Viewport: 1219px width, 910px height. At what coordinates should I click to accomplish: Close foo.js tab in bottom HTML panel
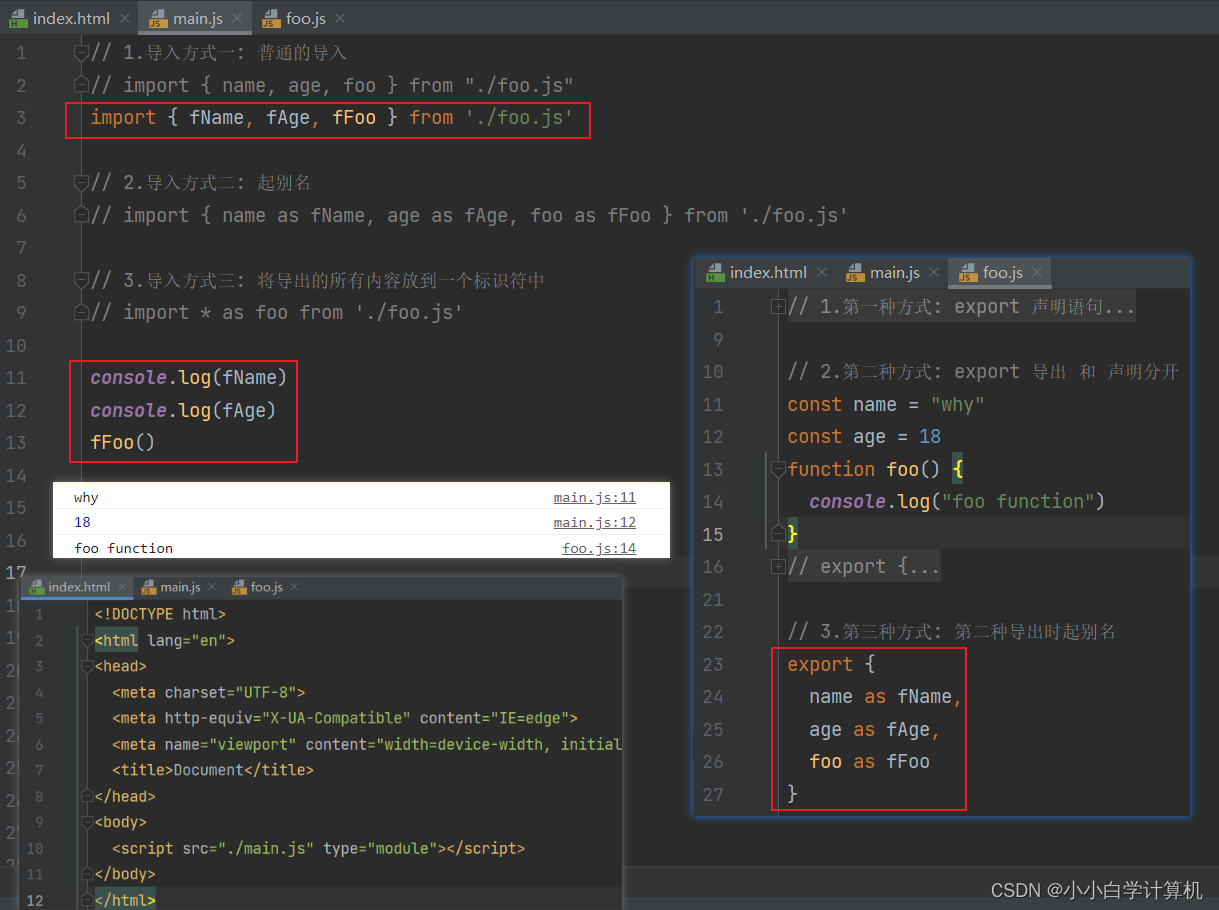[294, 587]
